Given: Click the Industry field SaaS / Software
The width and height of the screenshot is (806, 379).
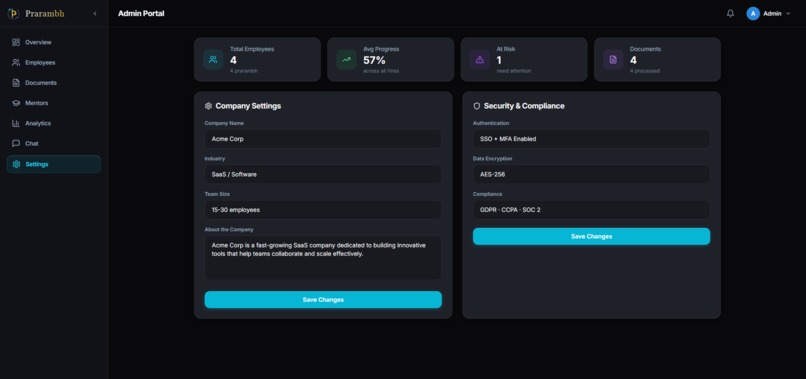Looking at the screenshot, I should pyautogui.click(x=323, y=174).
